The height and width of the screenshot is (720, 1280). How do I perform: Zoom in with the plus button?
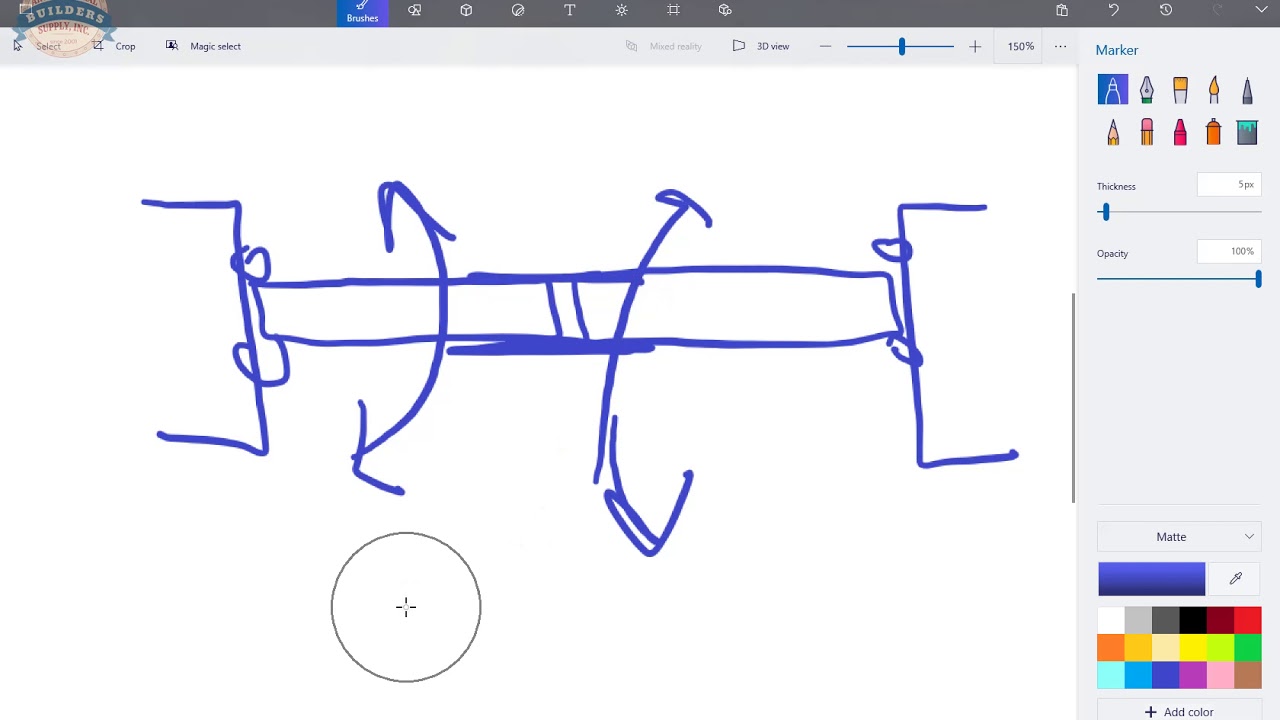pos(975,46)
